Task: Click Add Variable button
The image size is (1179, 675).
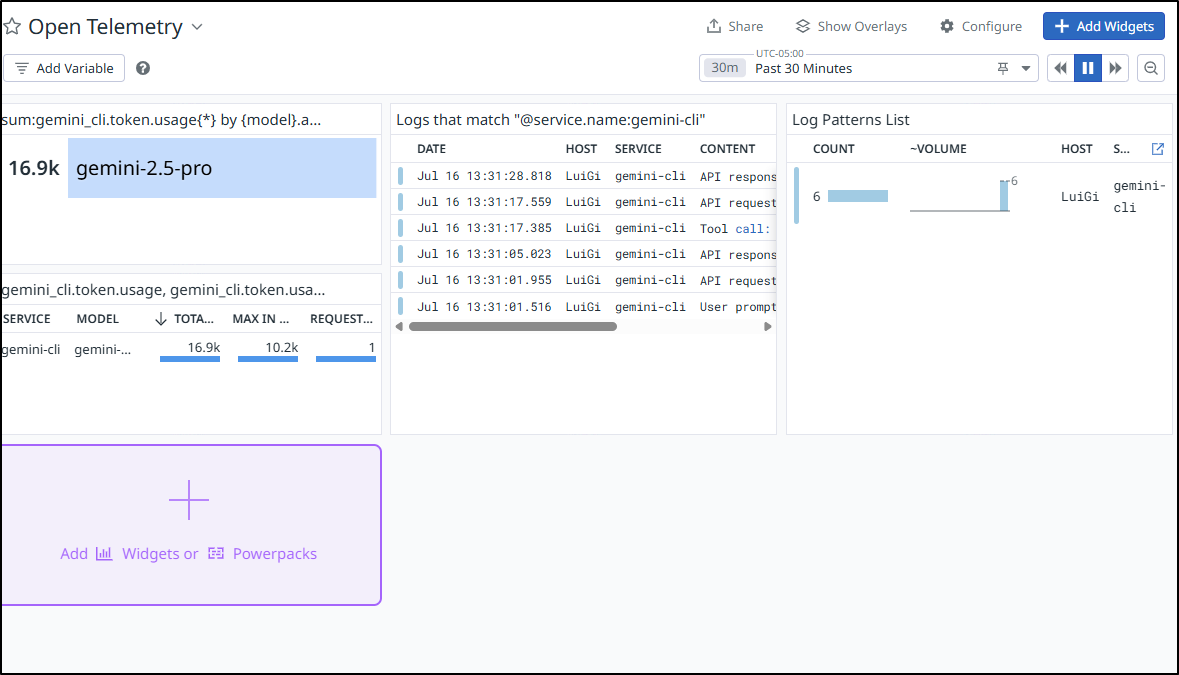Action: [x=64, y=68]
